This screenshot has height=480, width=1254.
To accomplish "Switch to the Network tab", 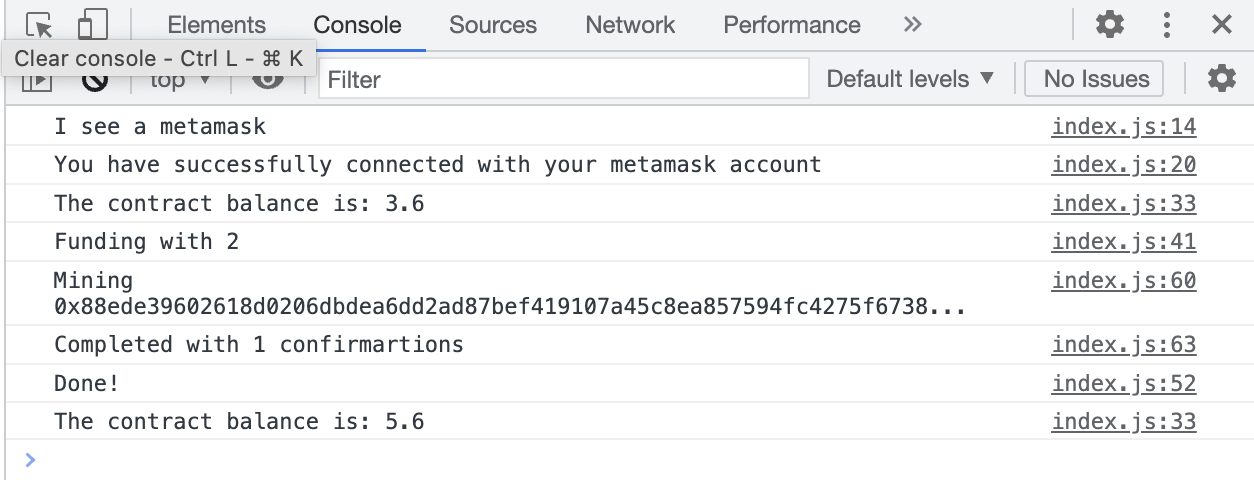I will pos(630,25).
